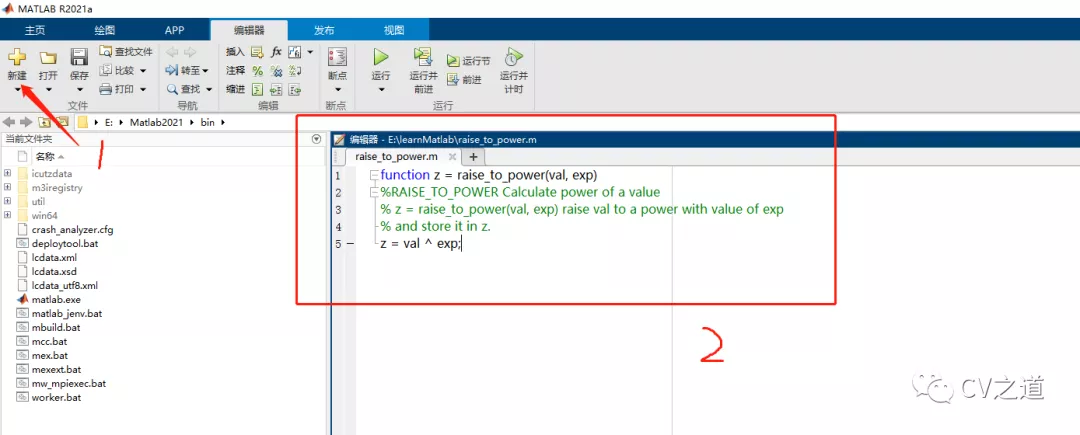This screenshot has height=435, width=1080.
Task: Switch to the 发布 ribbon tab
Action: (x=324, y=30)
